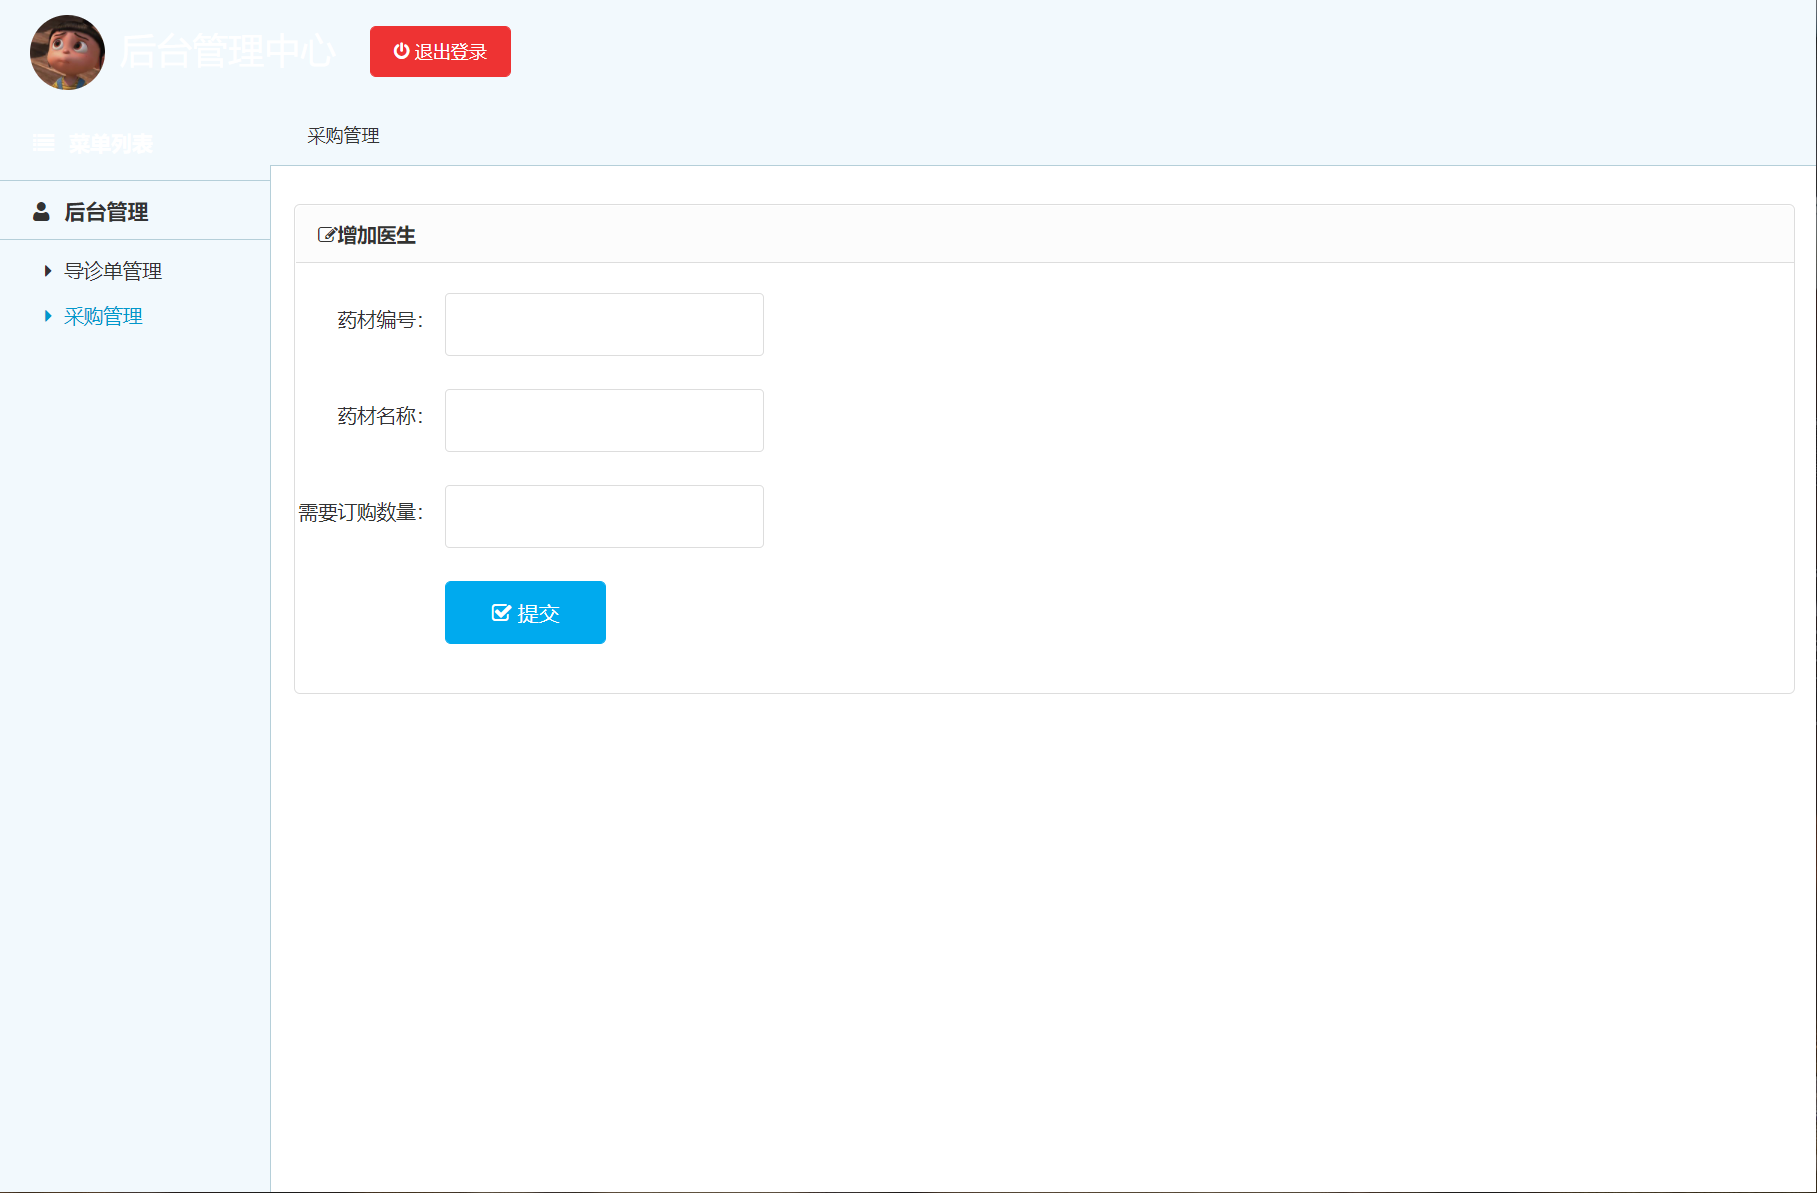Image resolution: width=1817 pixels, height=1193 pixels.
Task: Click the 药材编号 field label
Action: (x=380, y=320)
